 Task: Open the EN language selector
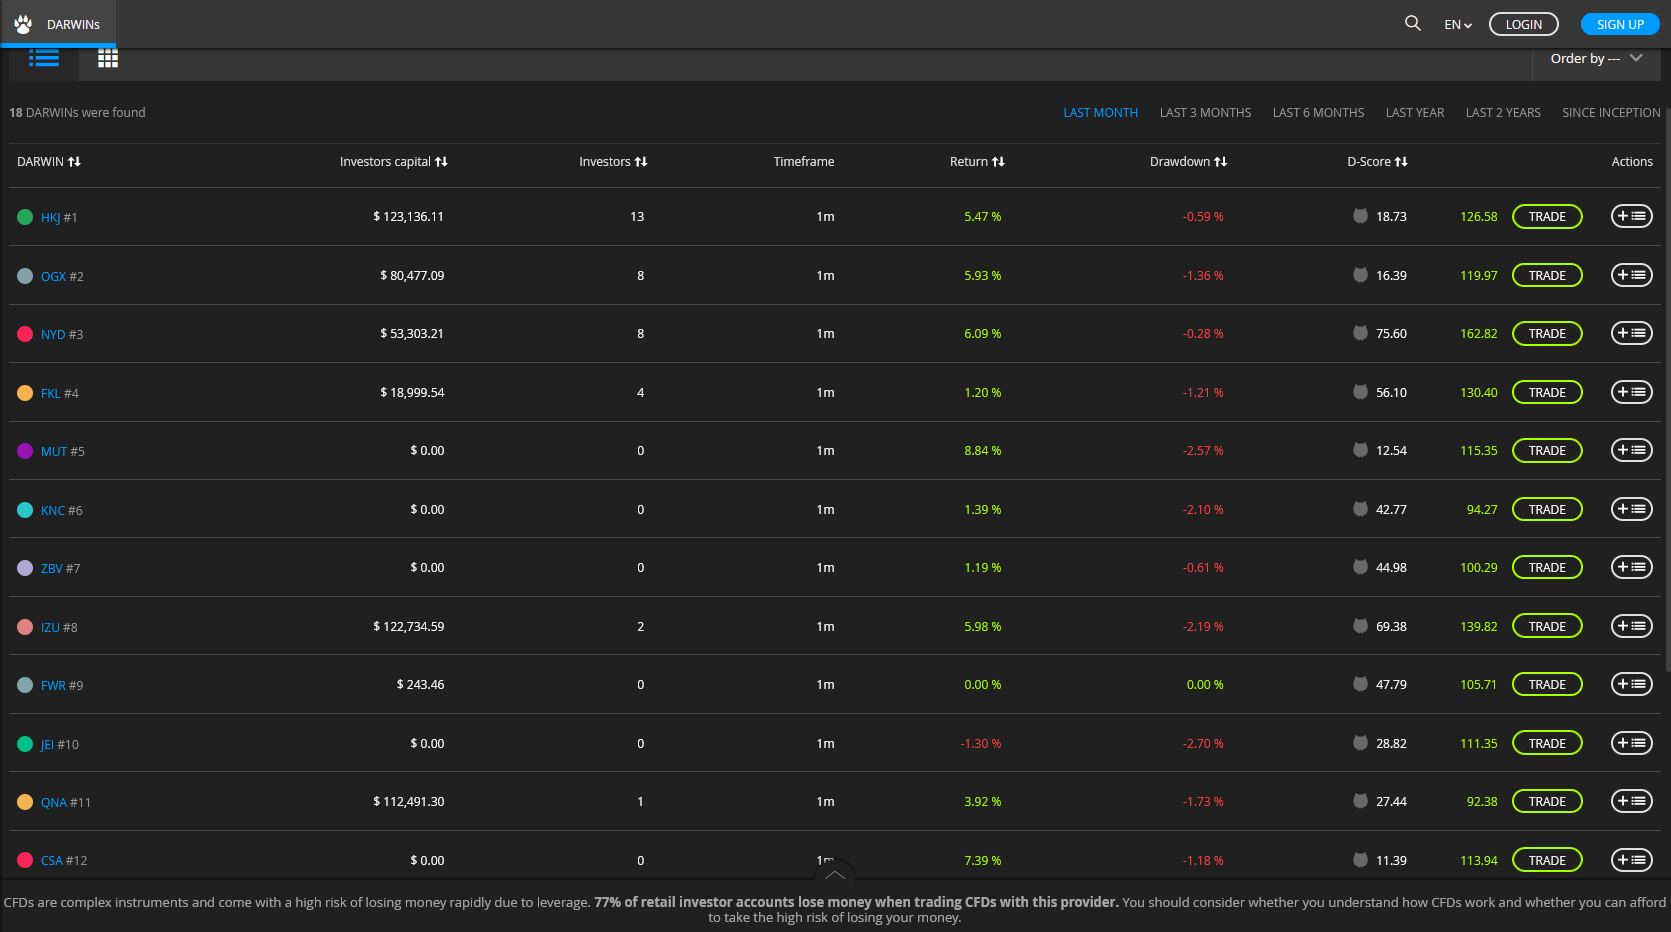tap(1458, 24)
